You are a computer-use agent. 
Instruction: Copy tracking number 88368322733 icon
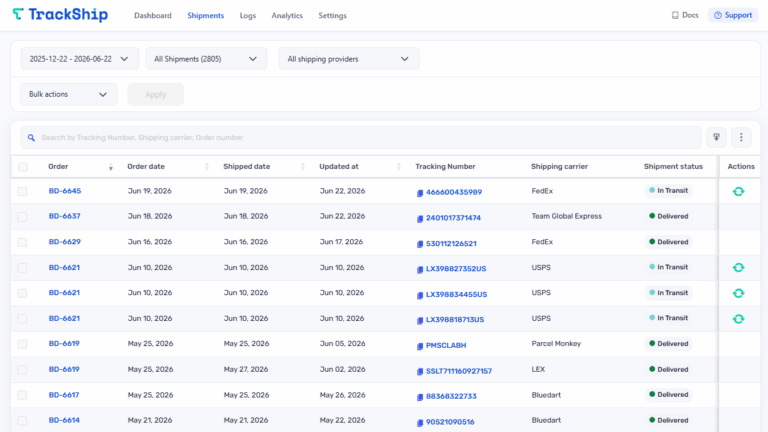pyautogui.click(x=420, y=397)
